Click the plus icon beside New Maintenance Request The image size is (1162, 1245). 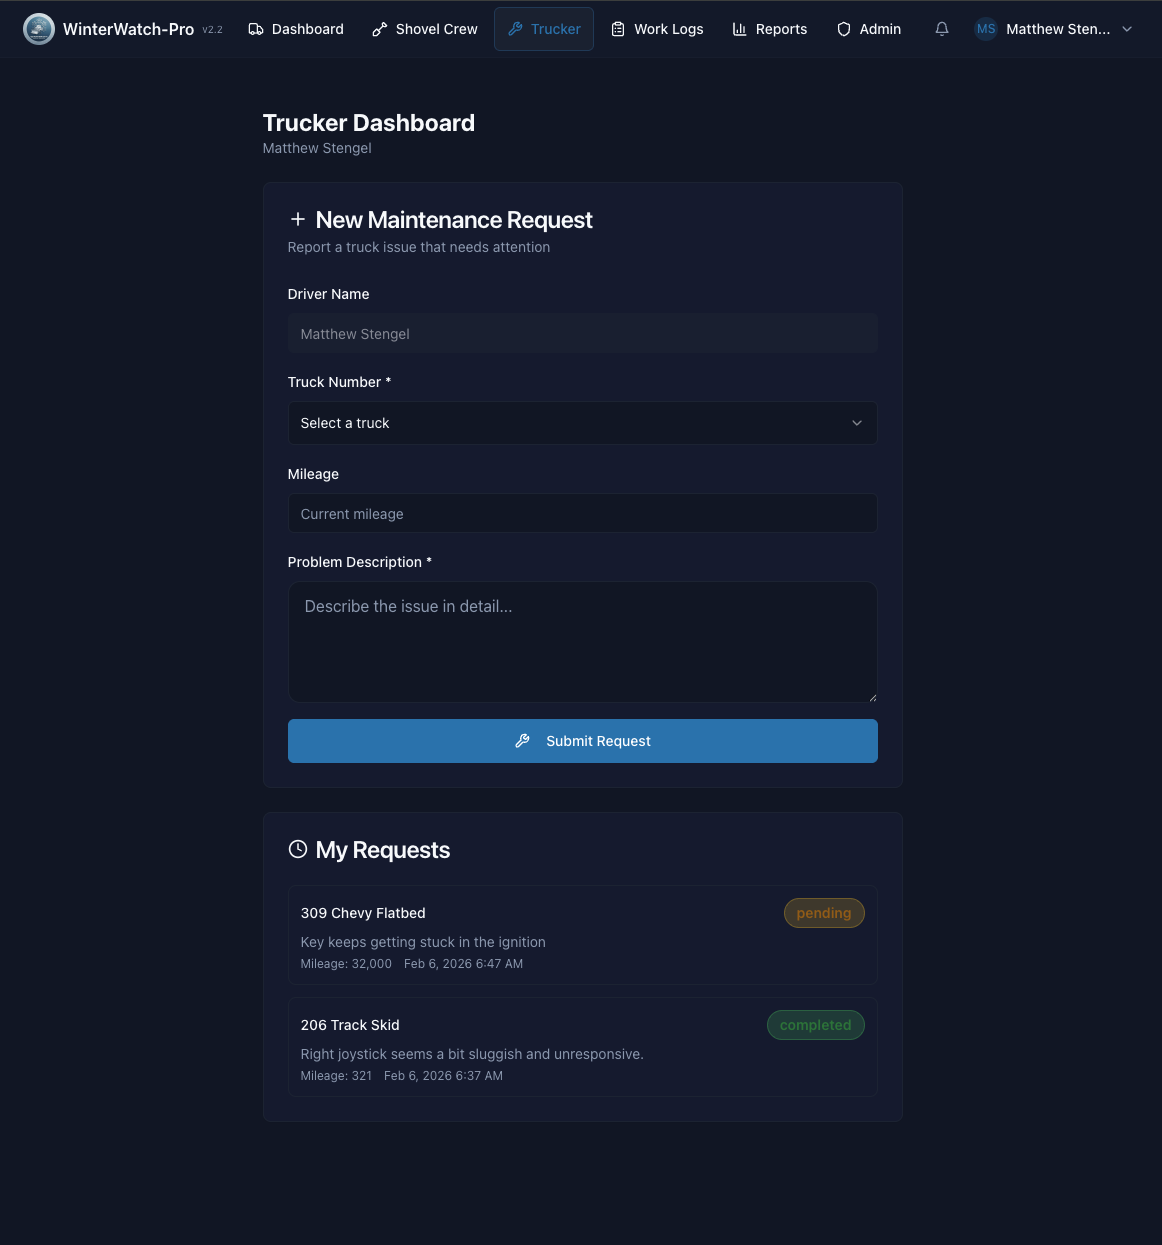(298, 219)
